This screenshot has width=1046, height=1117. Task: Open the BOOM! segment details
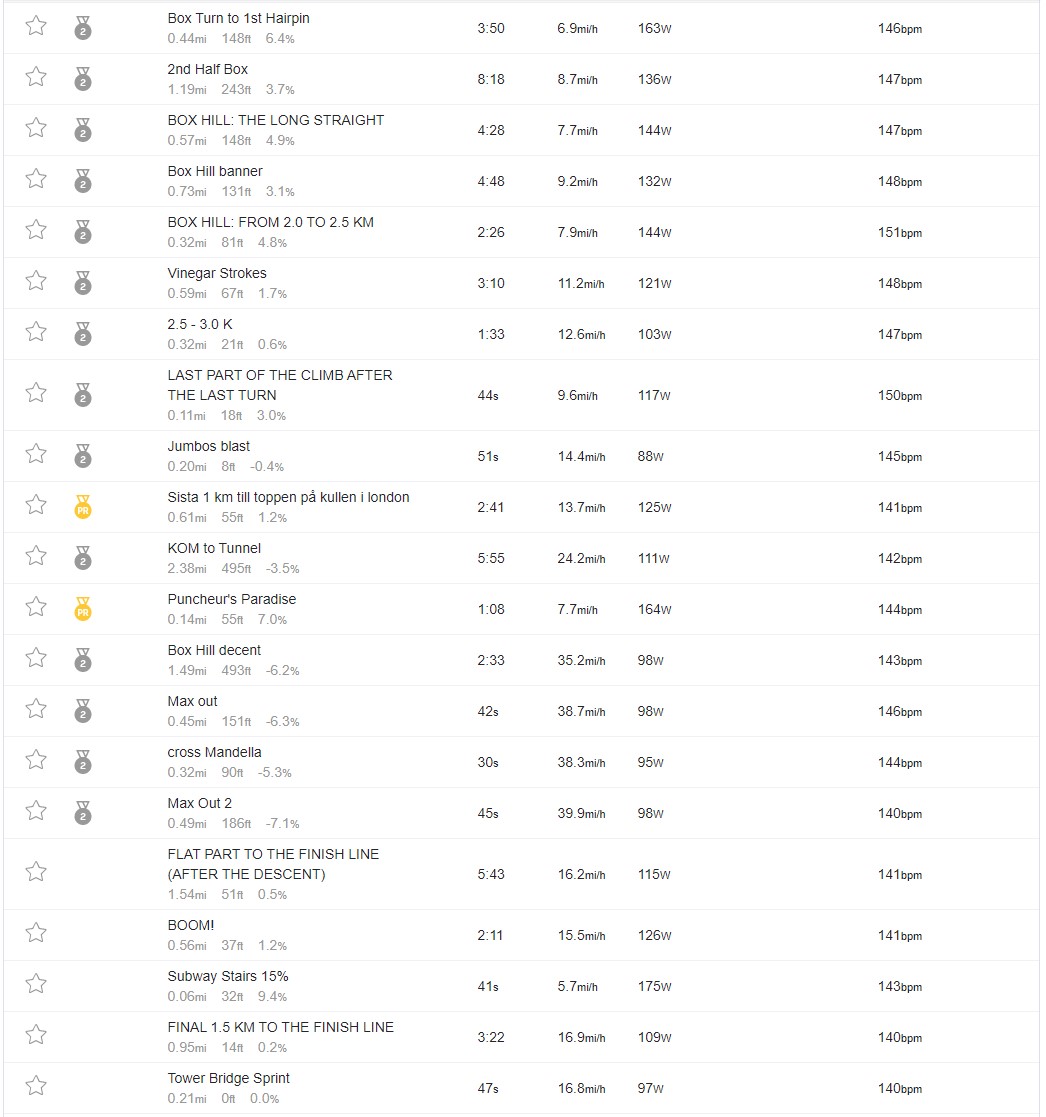pos(191,925)
